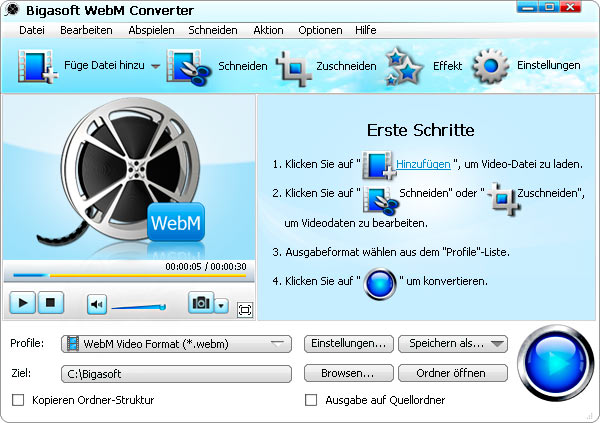This screenshot has width=600, height=423.
Task: Open the Optionen menu
Action: point(320,30)
